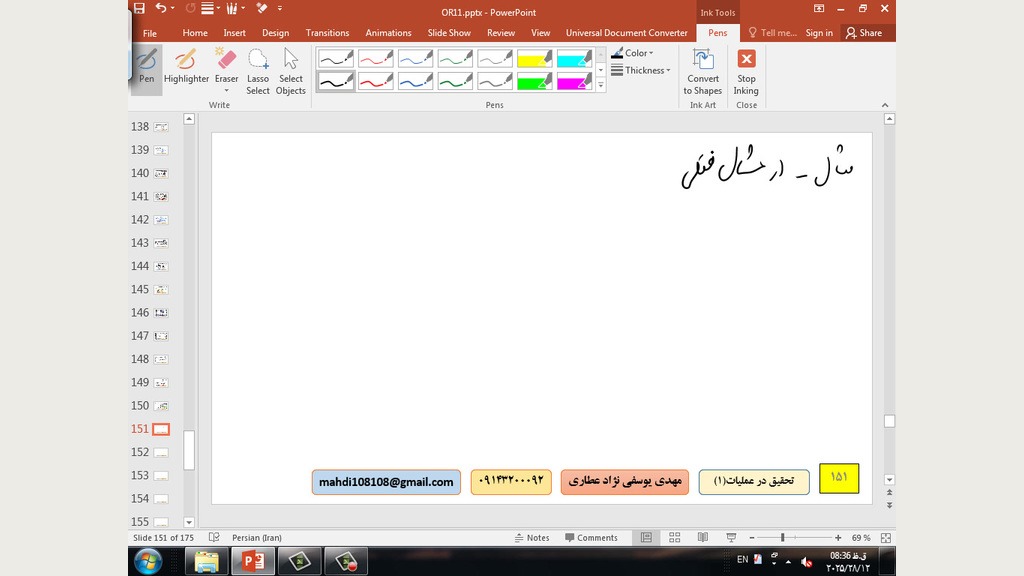
Task: Stop inking with the Stop Inking button
Action: click(x=746, y=71)
